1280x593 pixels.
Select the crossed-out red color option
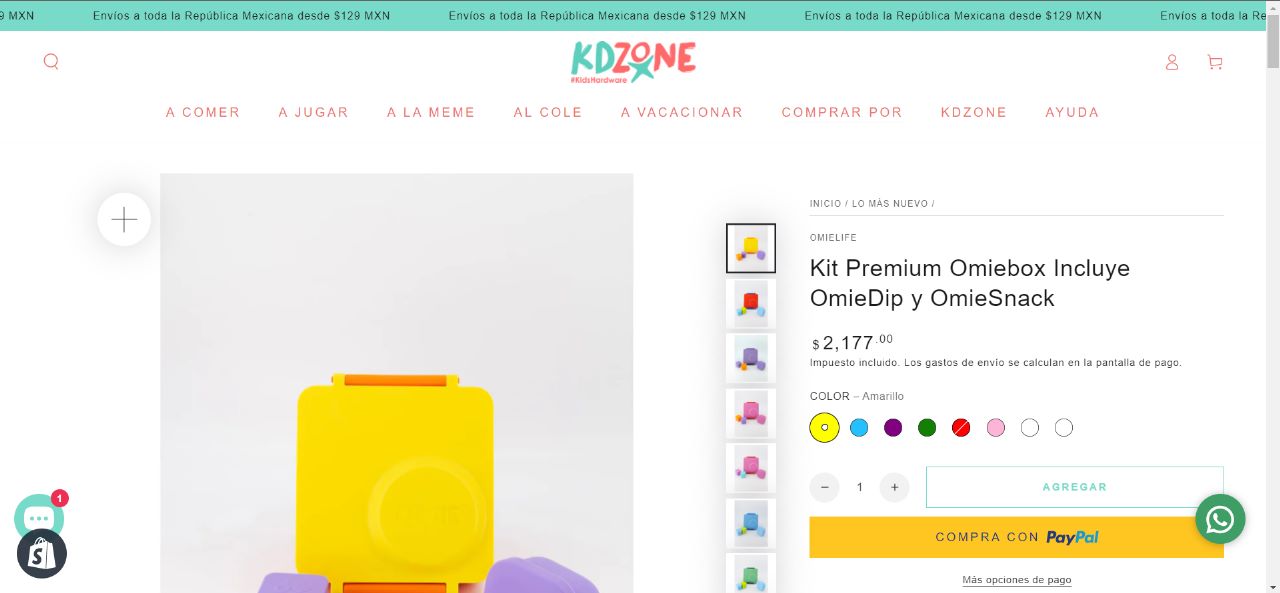961,428
